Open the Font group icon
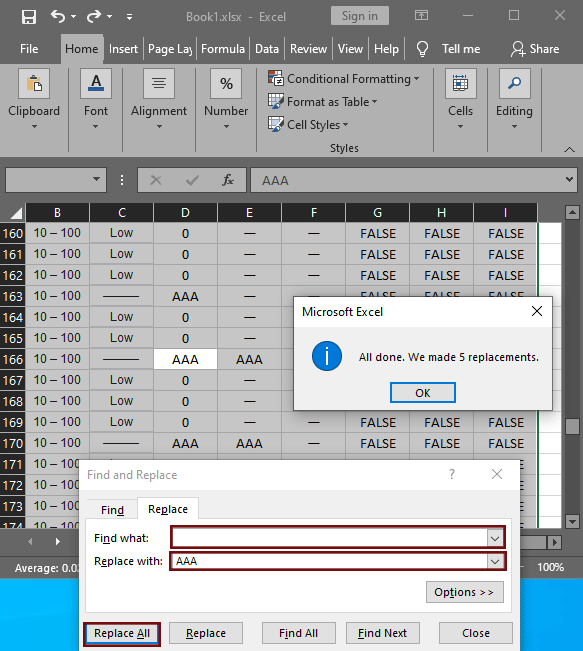Viewport: 583px width, 651px height. coord(96,83)
